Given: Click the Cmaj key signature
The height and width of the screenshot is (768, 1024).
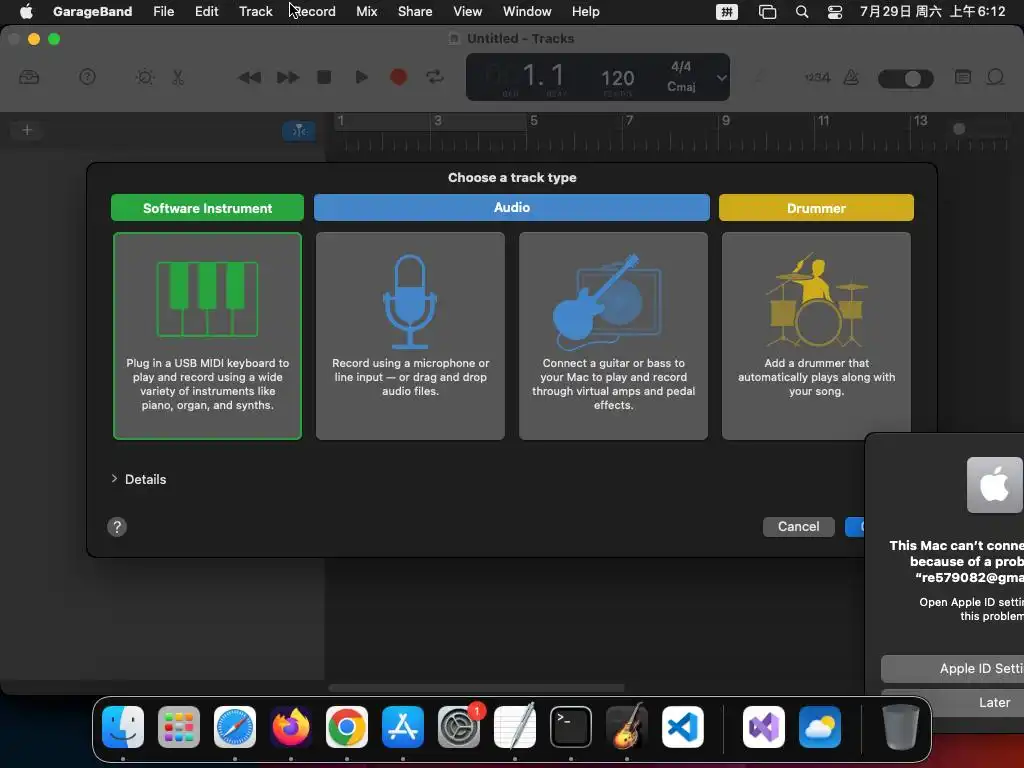Looking at the screenshot, I should (x=681, y=86).
